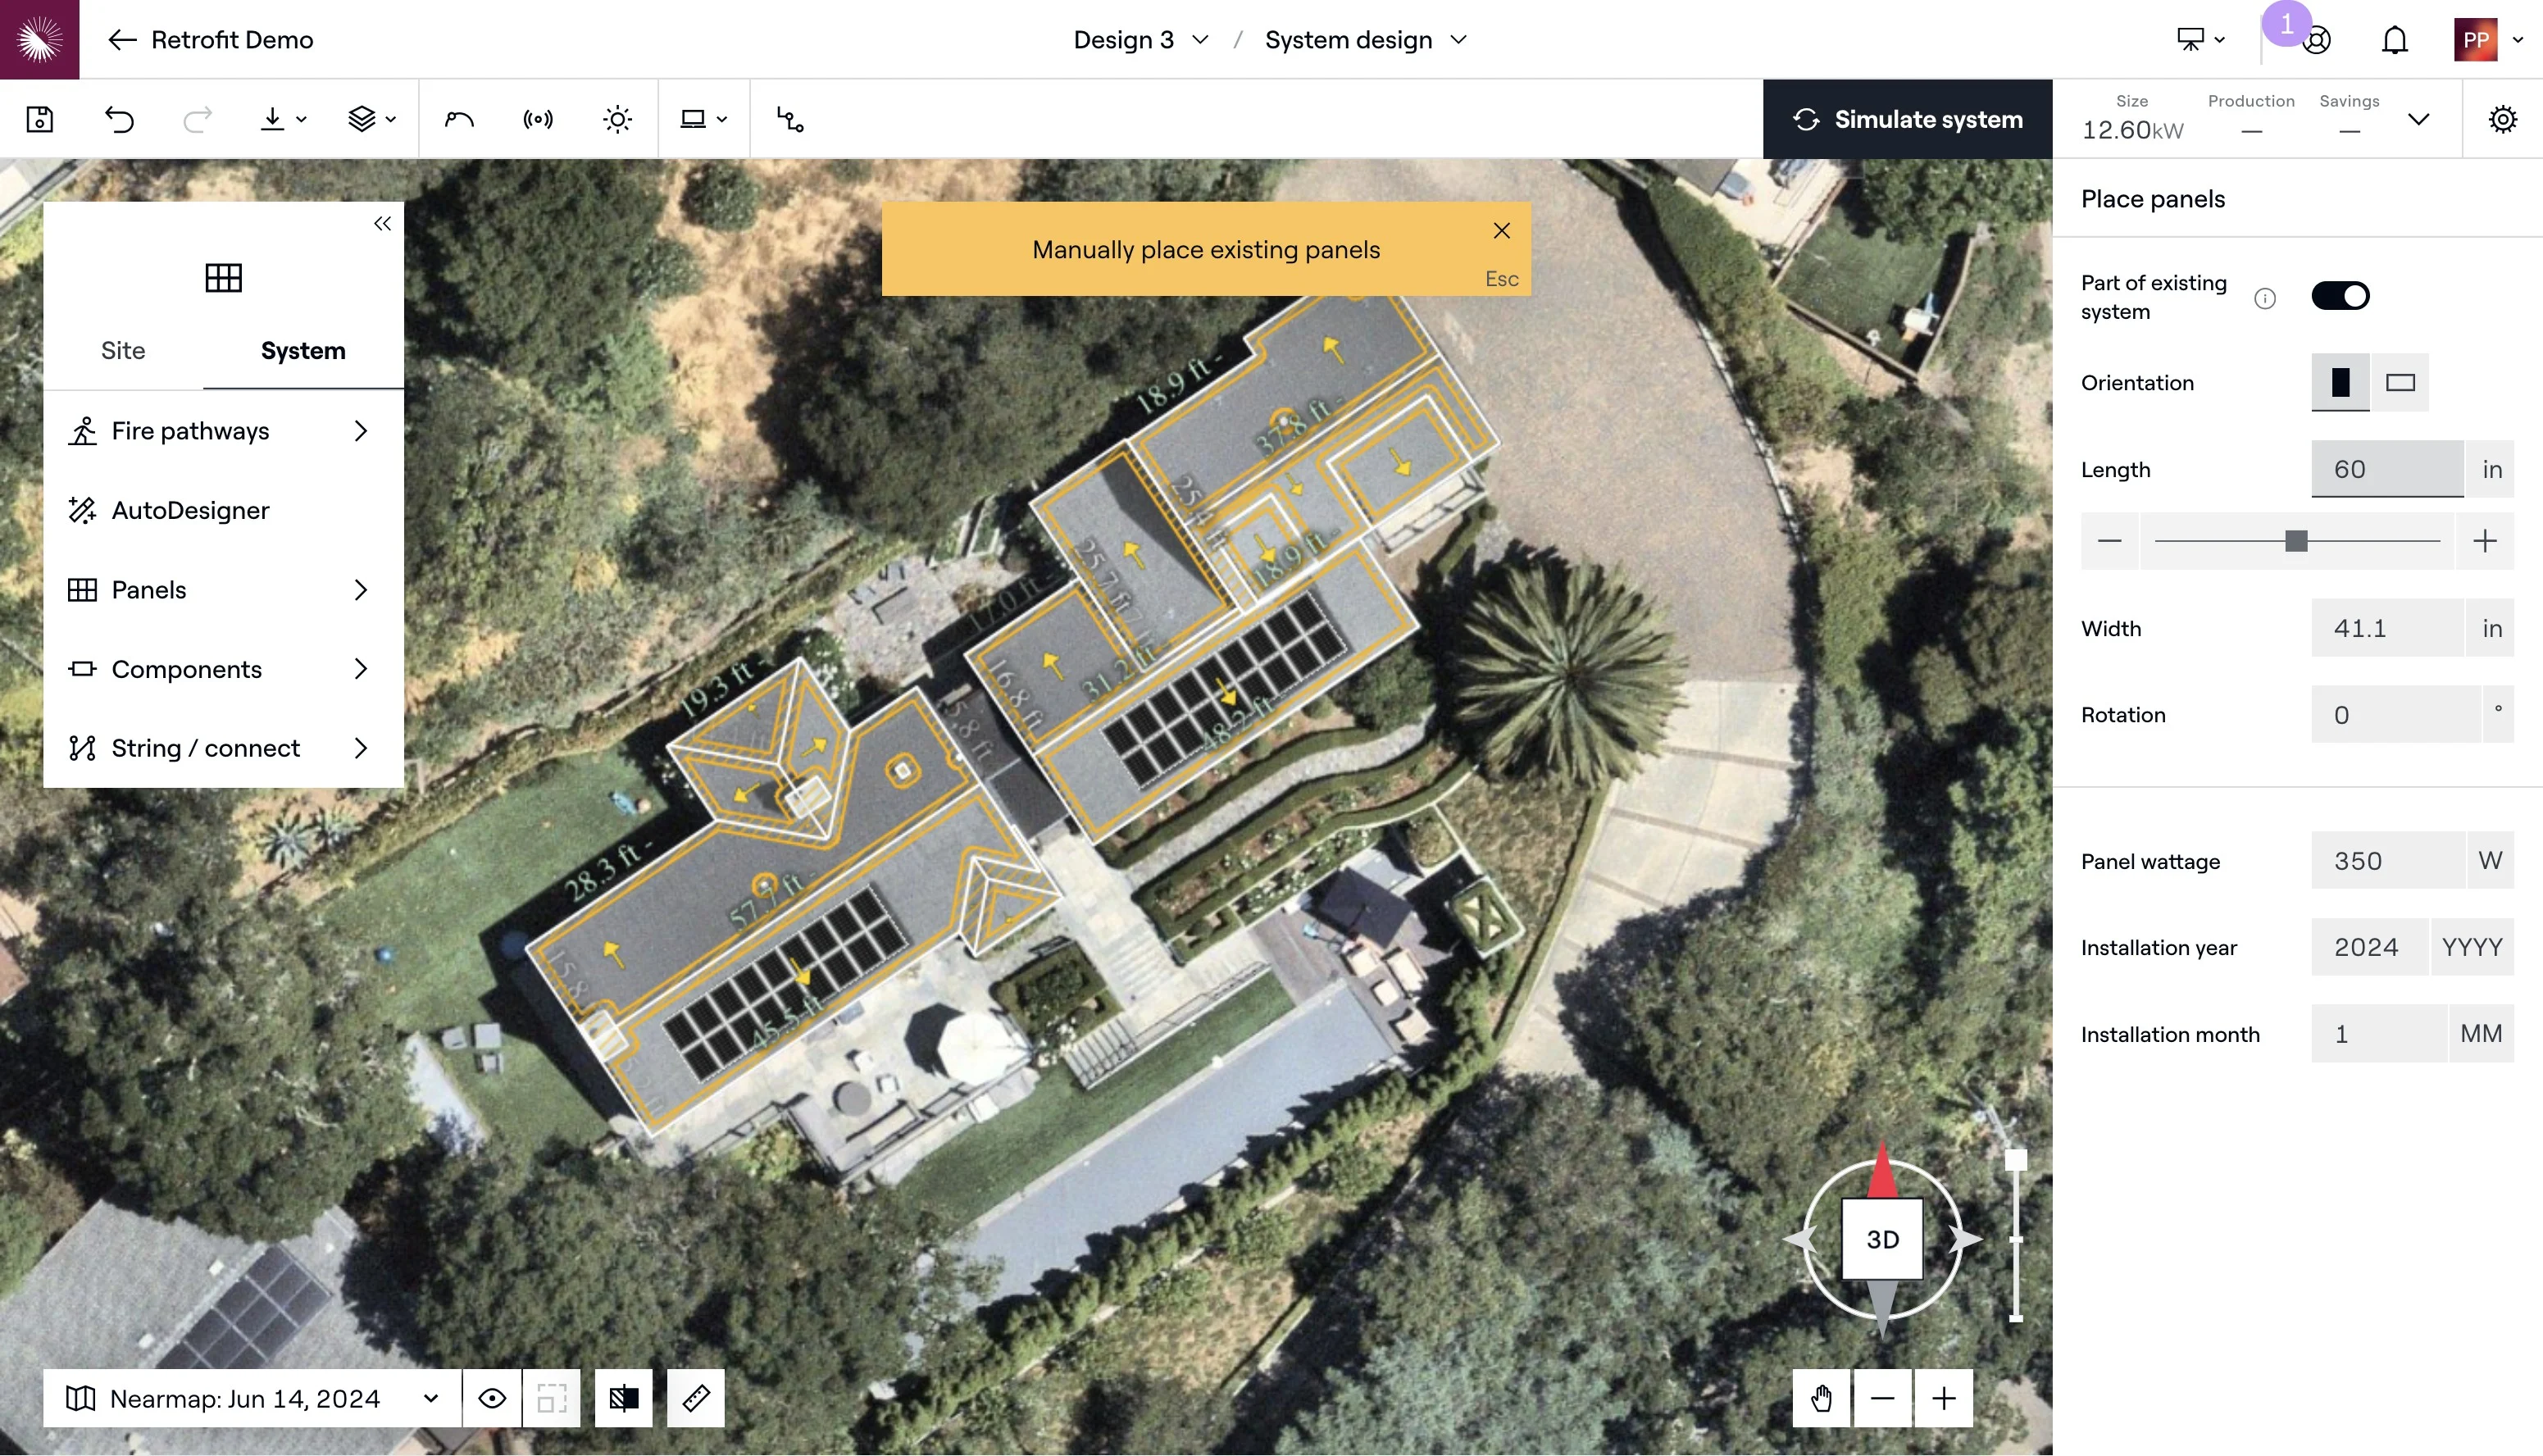
Task: Open the notifications bell
Action: click(2394, 40)
